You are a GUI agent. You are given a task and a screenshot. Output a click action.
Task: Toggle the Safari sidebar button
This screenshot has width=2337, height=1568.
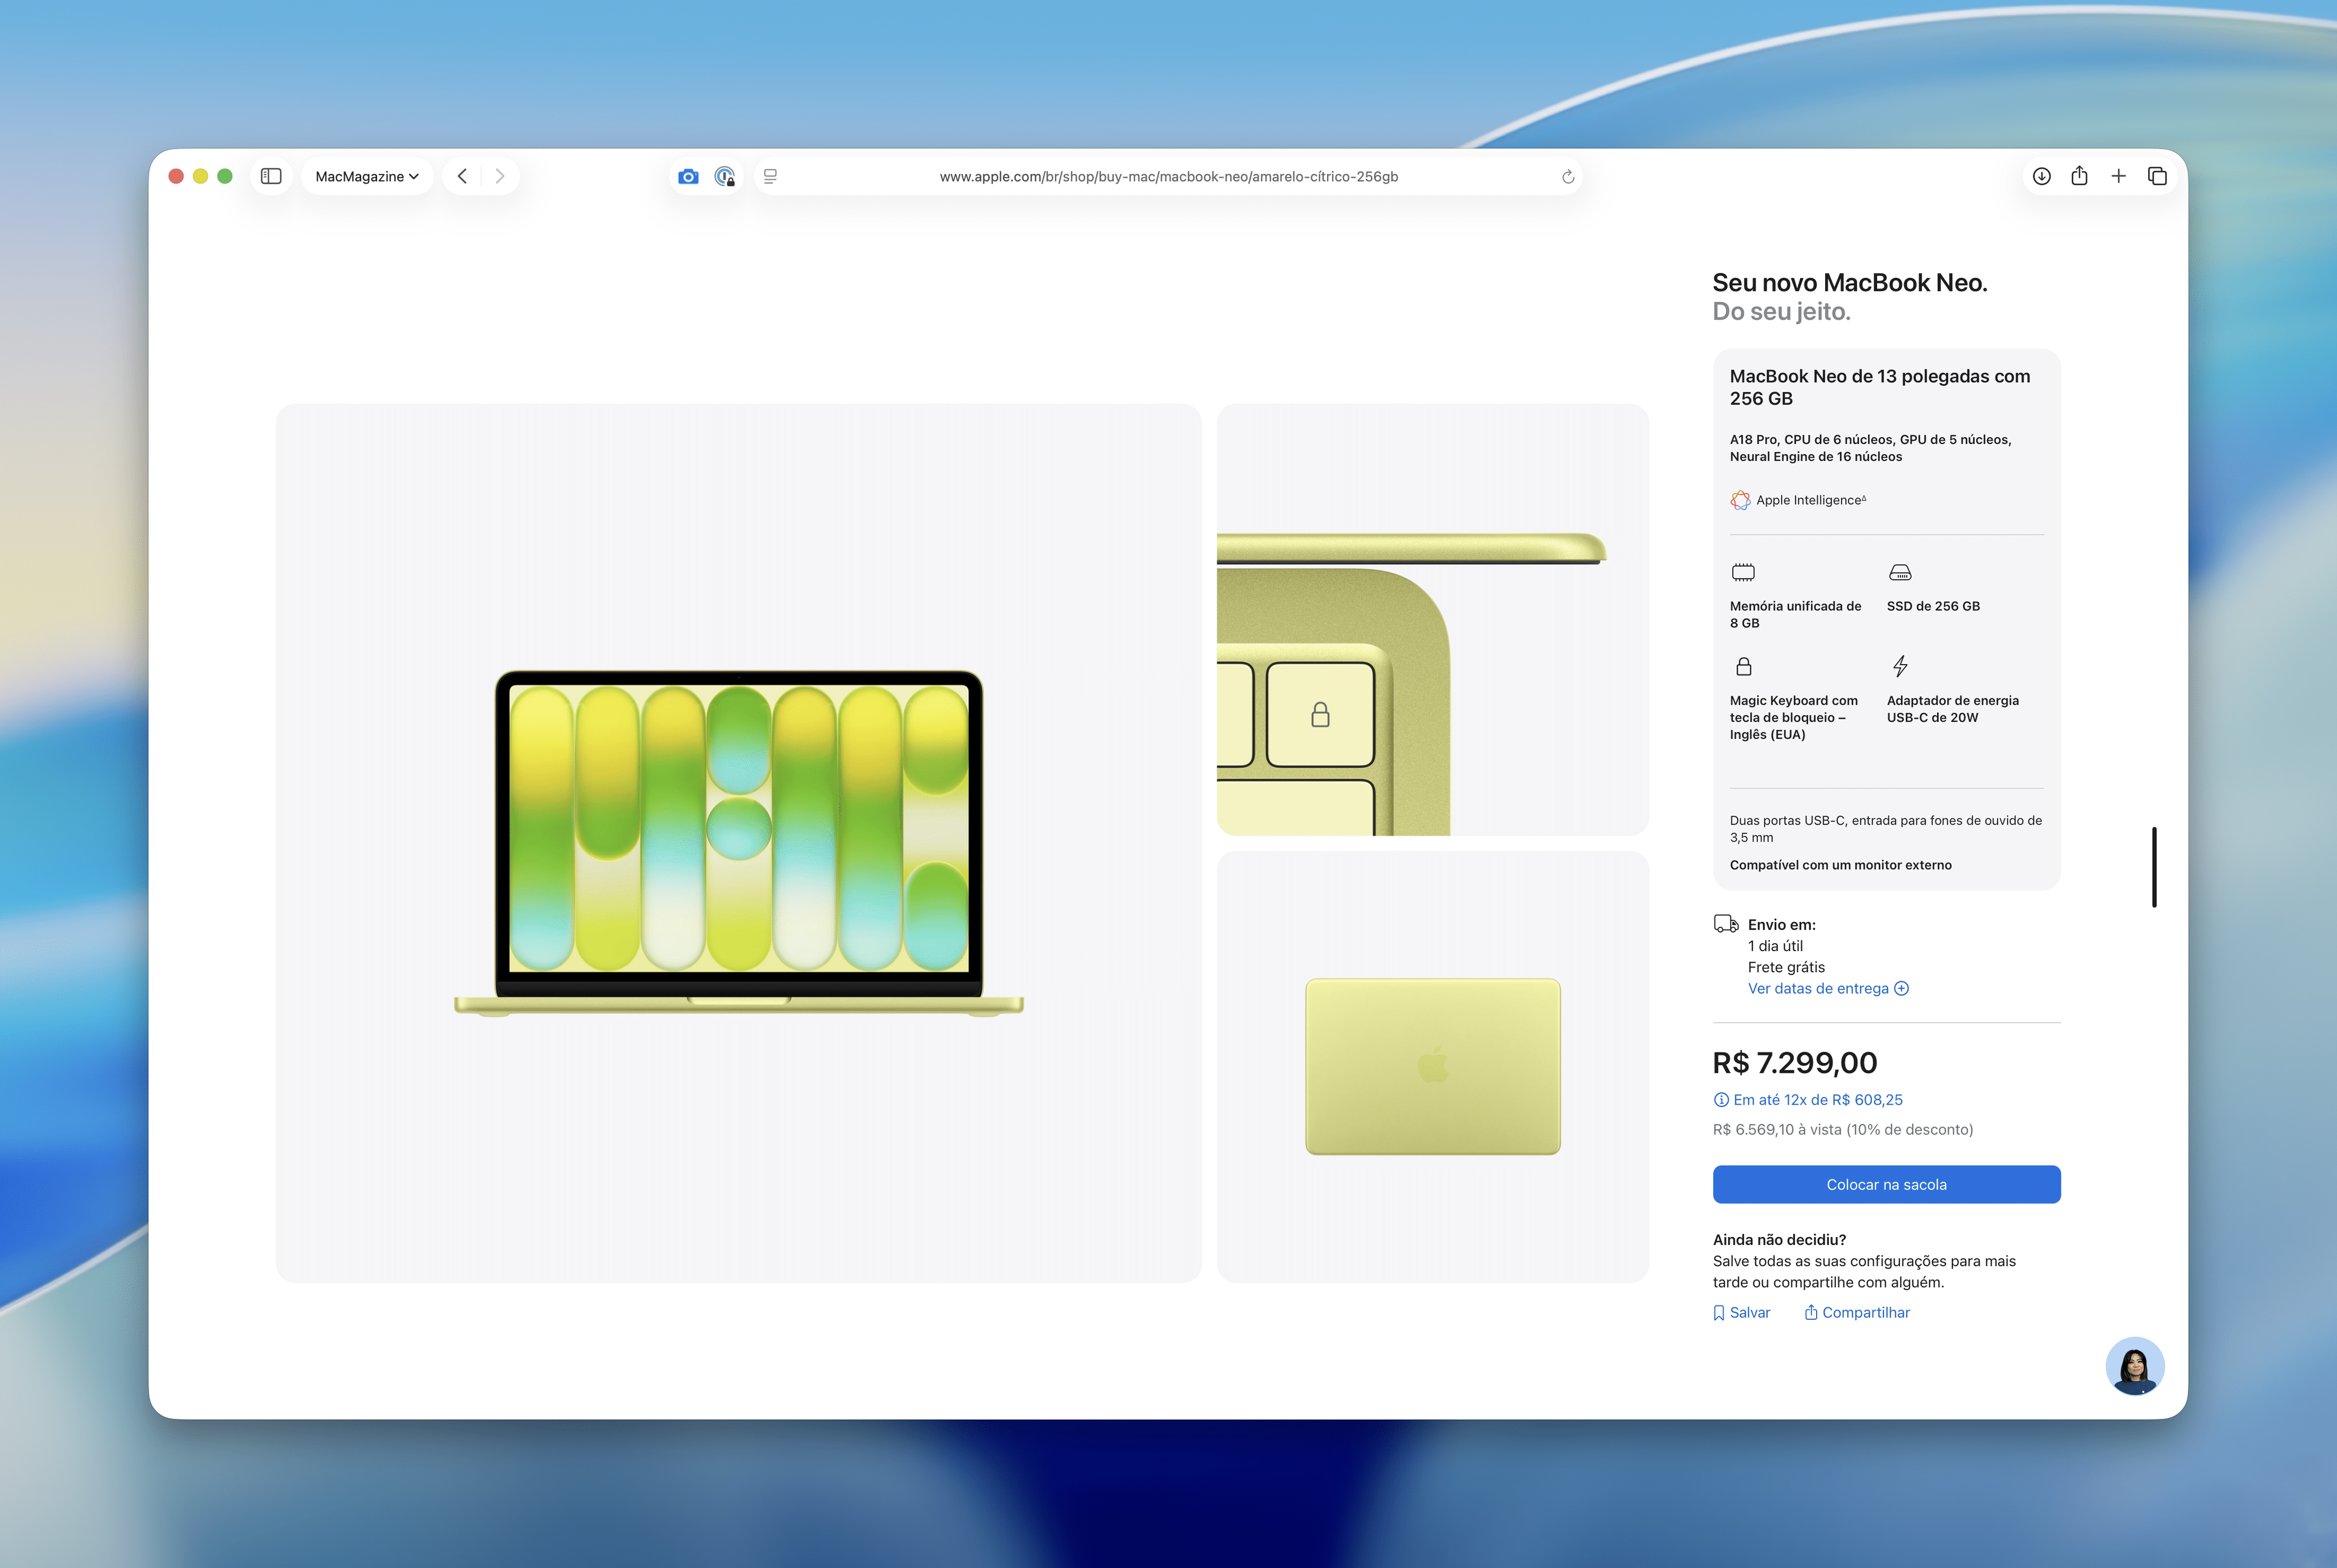(x=271, y=176)
